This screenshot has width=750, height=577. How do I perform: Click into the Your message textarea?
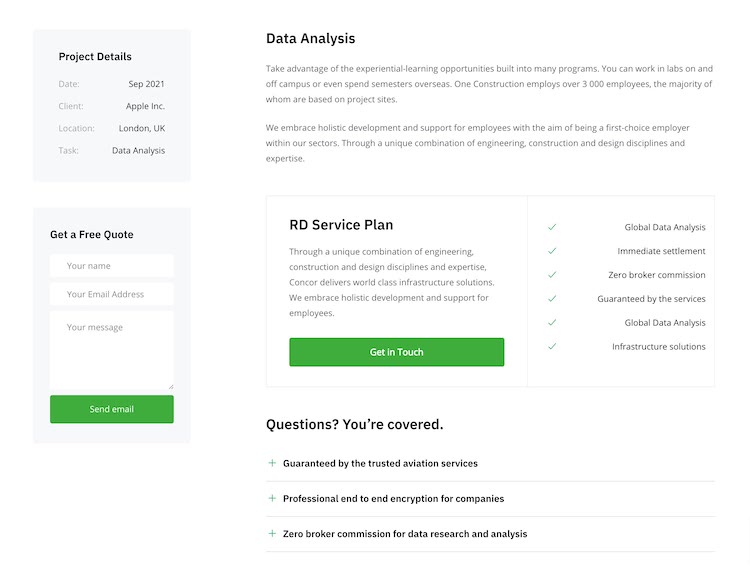click(111, 350)
